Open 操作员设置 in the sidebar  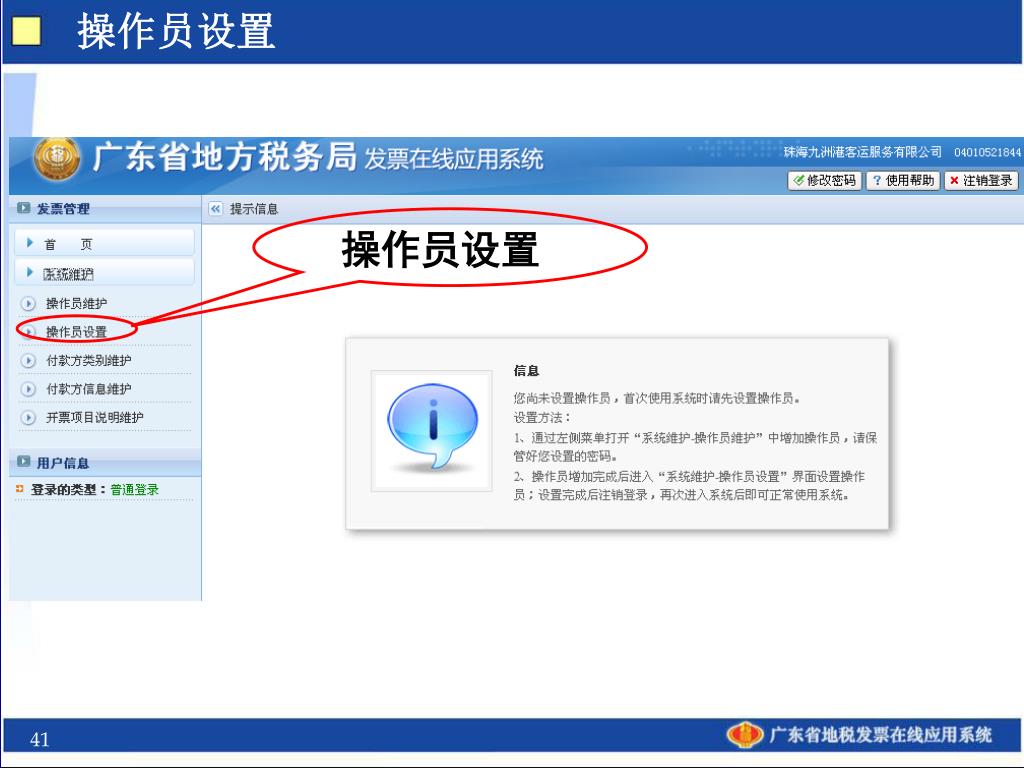pos(76,332)
